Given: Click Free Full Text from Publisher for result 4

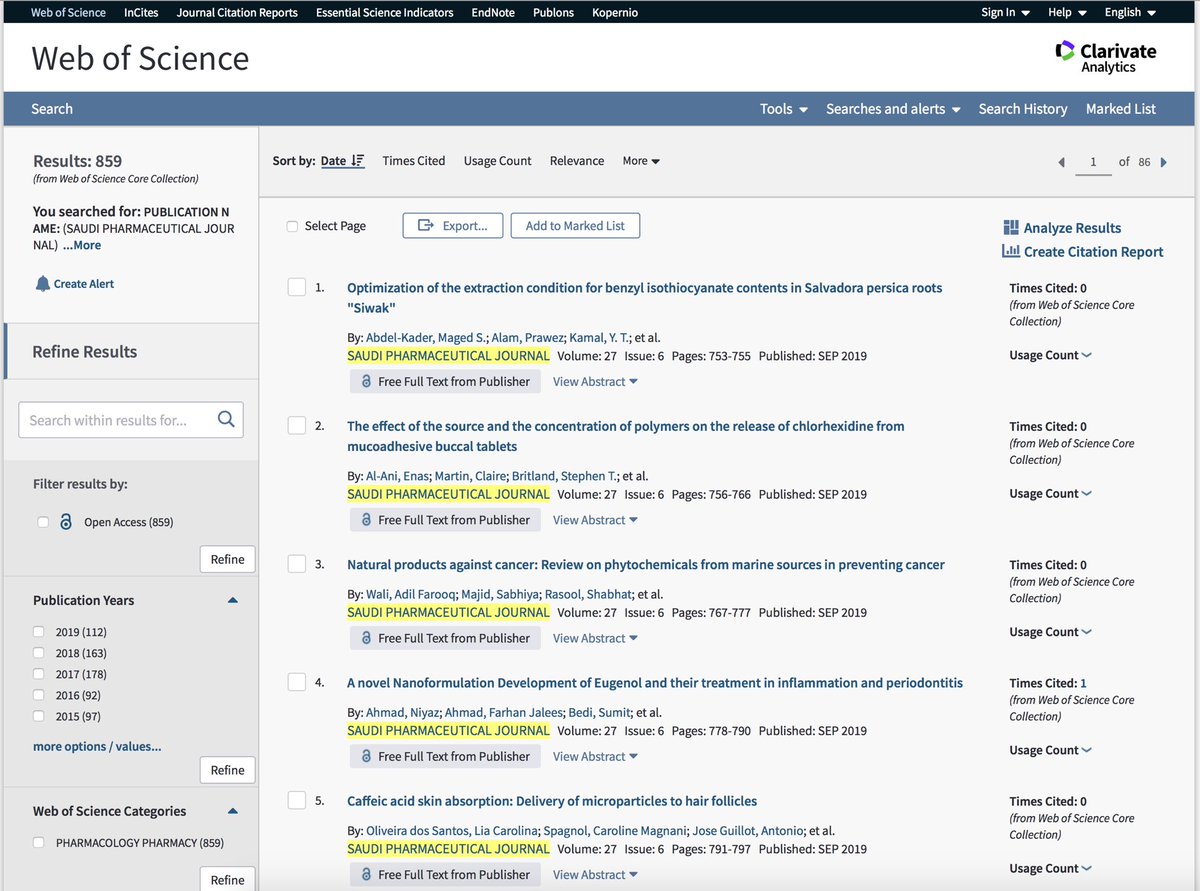Looking at the screenshot, I should point(445,756).
